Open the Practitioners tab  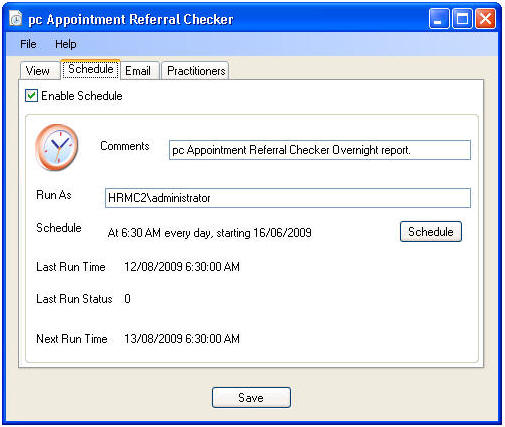point(196,71)
